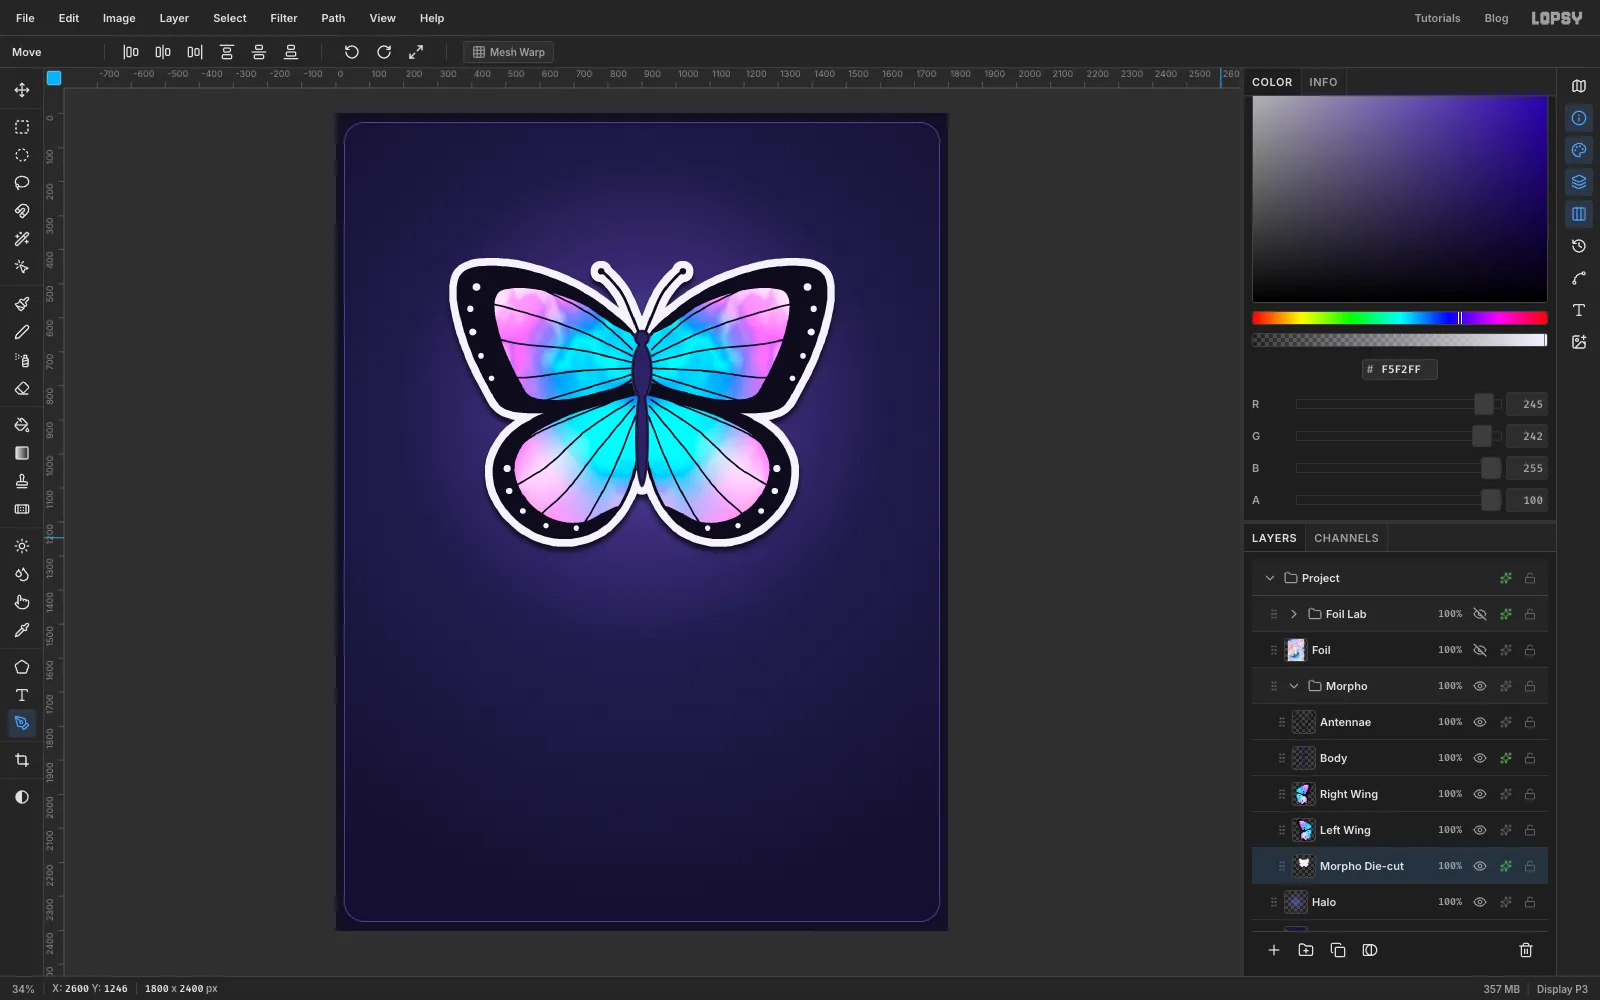Select the Spray paint tool
Screen dimensions: 1600x1000
coord(22,360)
